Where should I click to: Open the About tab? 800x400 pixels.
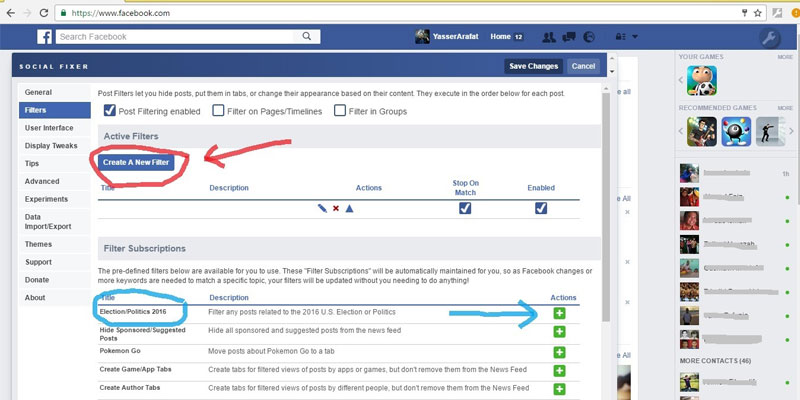(55, 298)
